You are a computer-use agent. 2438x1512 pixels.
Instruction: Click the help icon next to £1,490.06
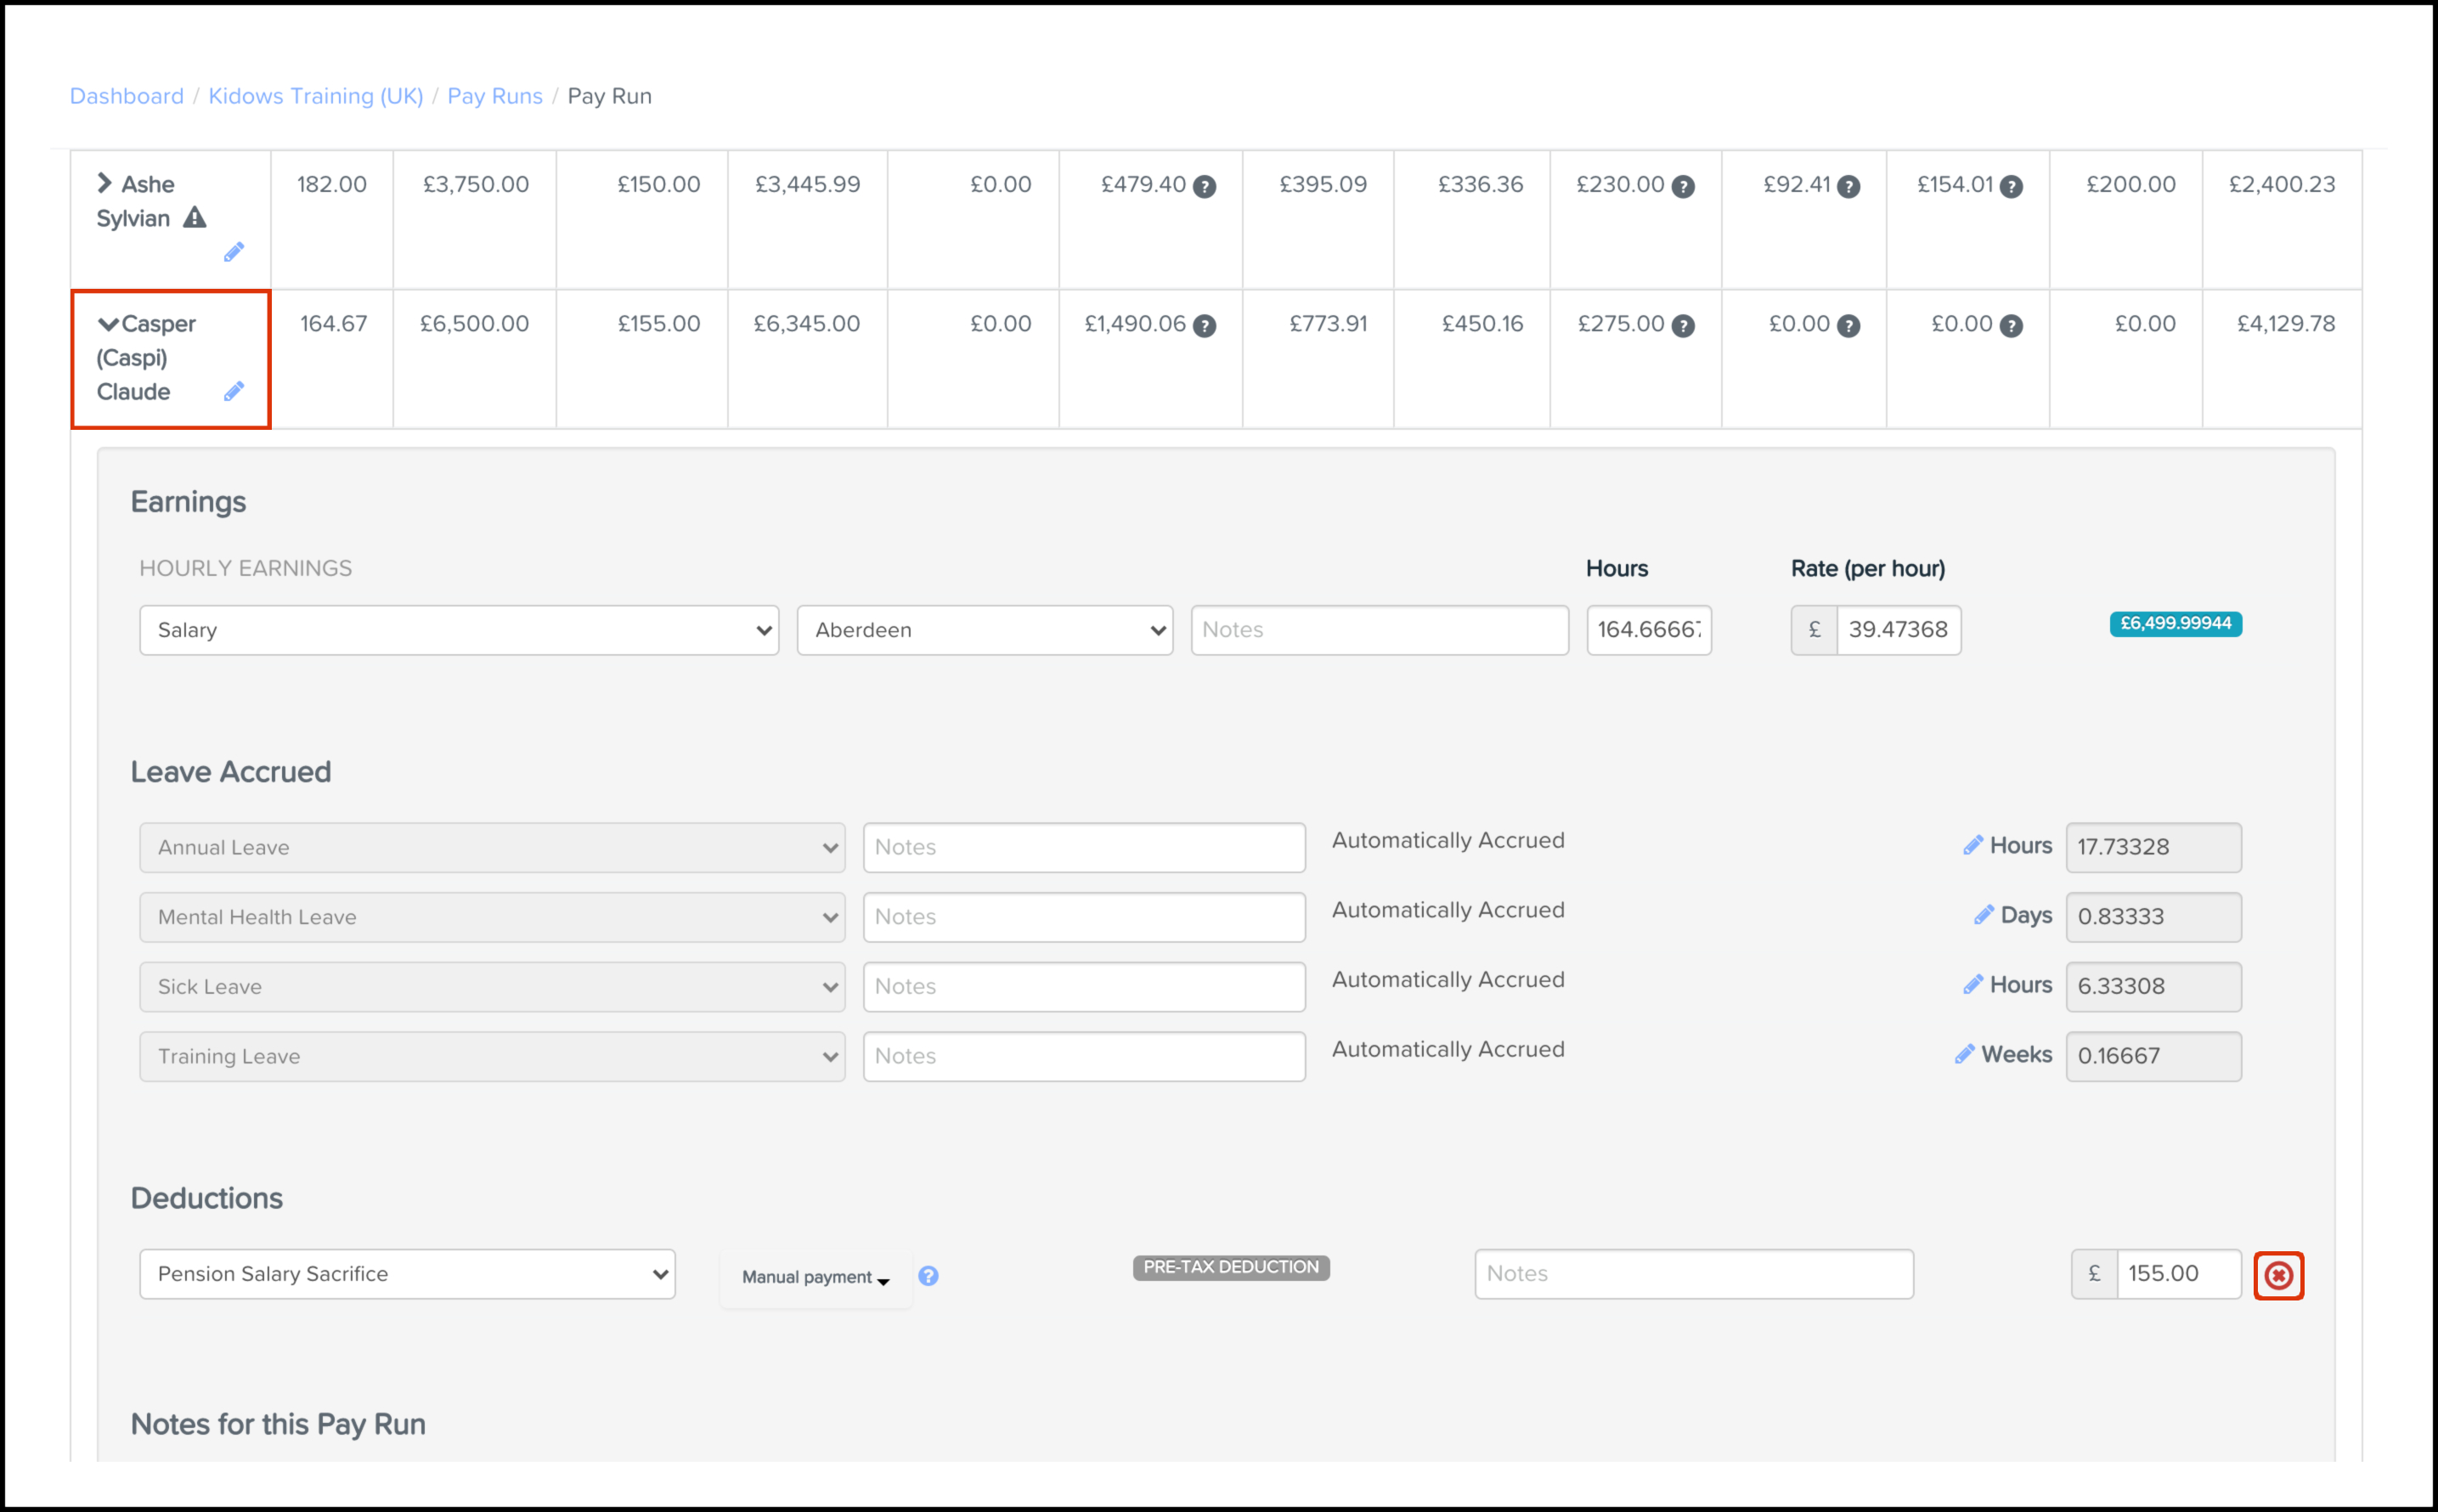coord(1205,326)
